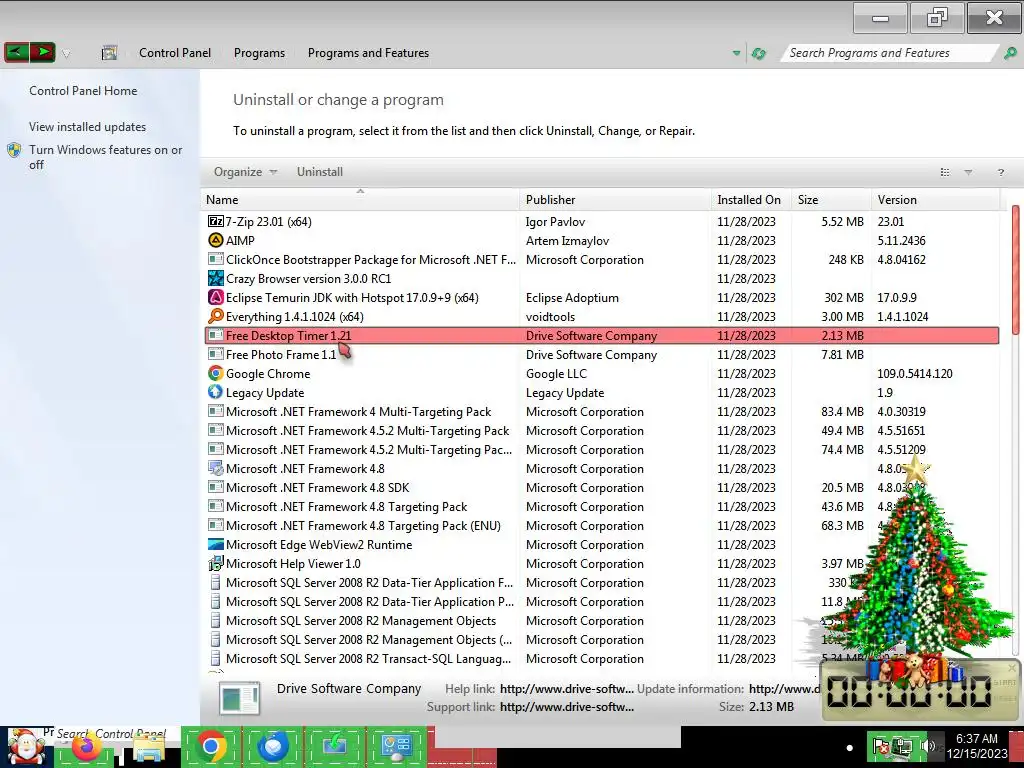Click START on the desktop timer widget

pos(1004,682)
